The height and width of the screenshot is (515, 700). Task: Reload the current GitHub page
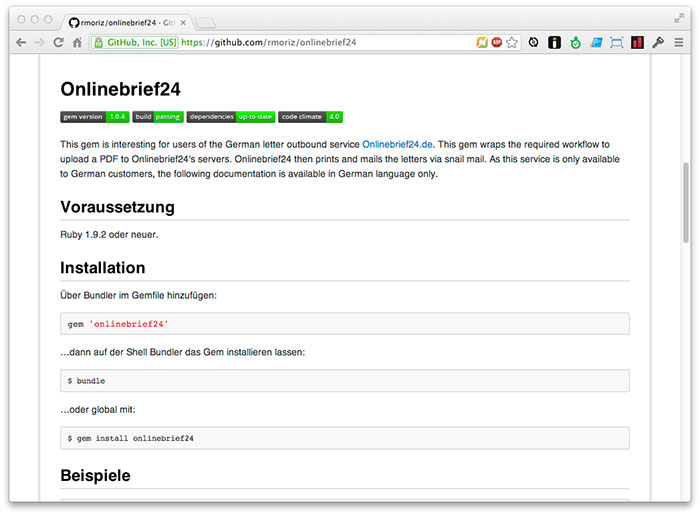pos(59,43)
